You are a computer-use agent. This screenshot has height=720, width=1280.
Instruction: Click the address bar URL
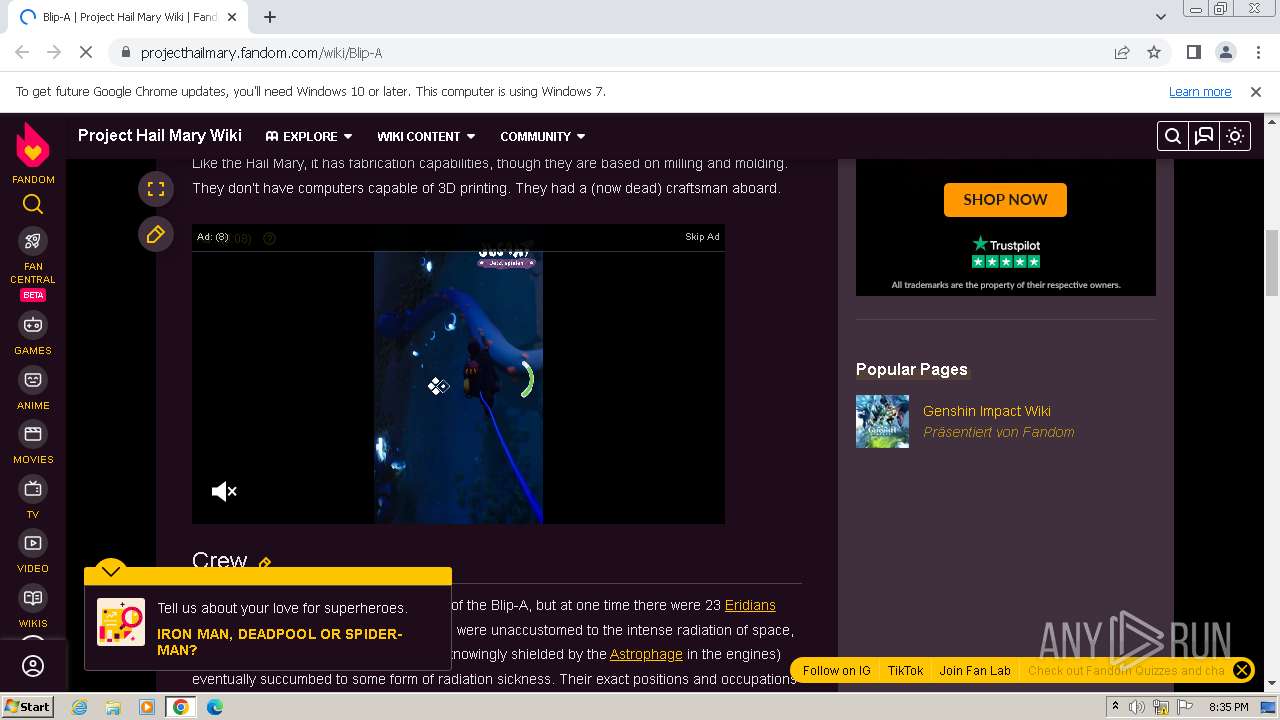click(261, 53)
